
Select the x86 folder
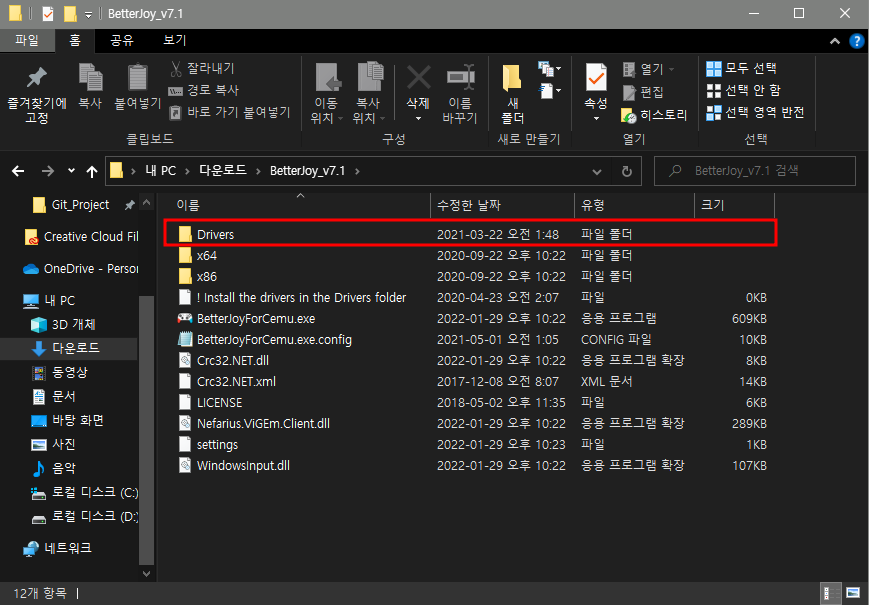click(470, 276)
